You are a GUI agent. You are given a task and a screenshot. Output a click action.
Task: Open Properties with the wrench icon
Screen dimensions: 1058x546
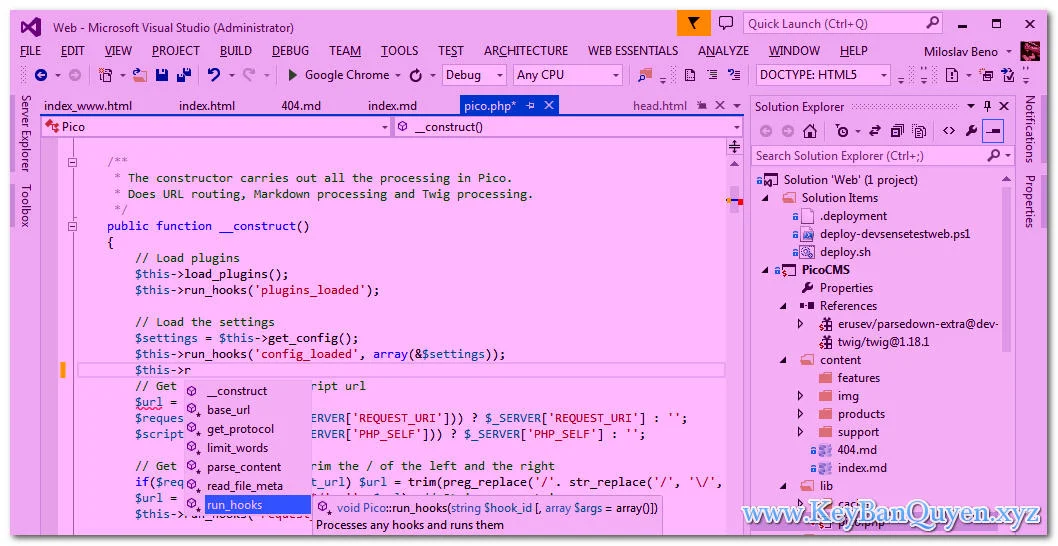971,131
